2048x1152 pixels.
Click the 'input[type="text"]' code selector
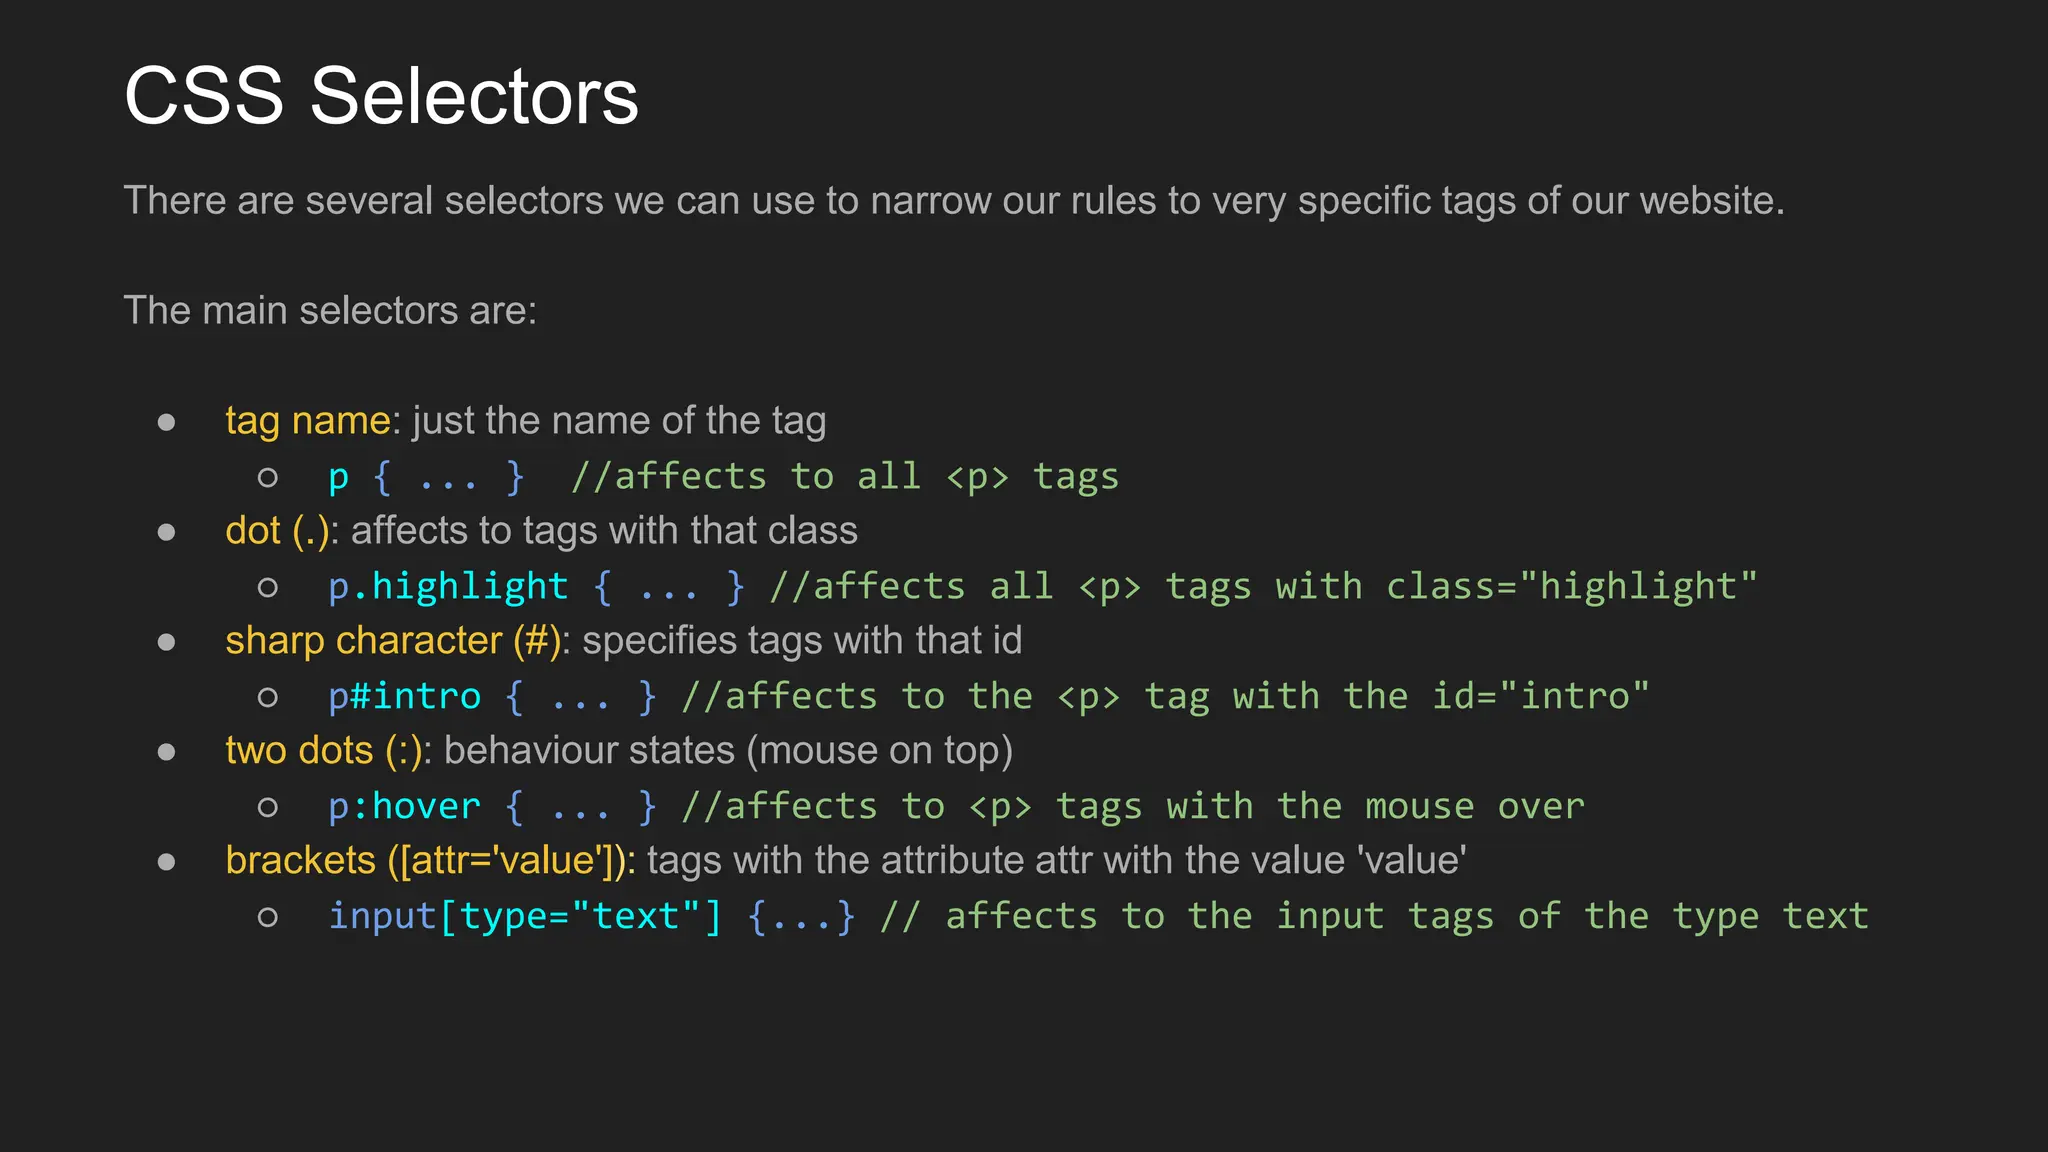pos(525,916)
